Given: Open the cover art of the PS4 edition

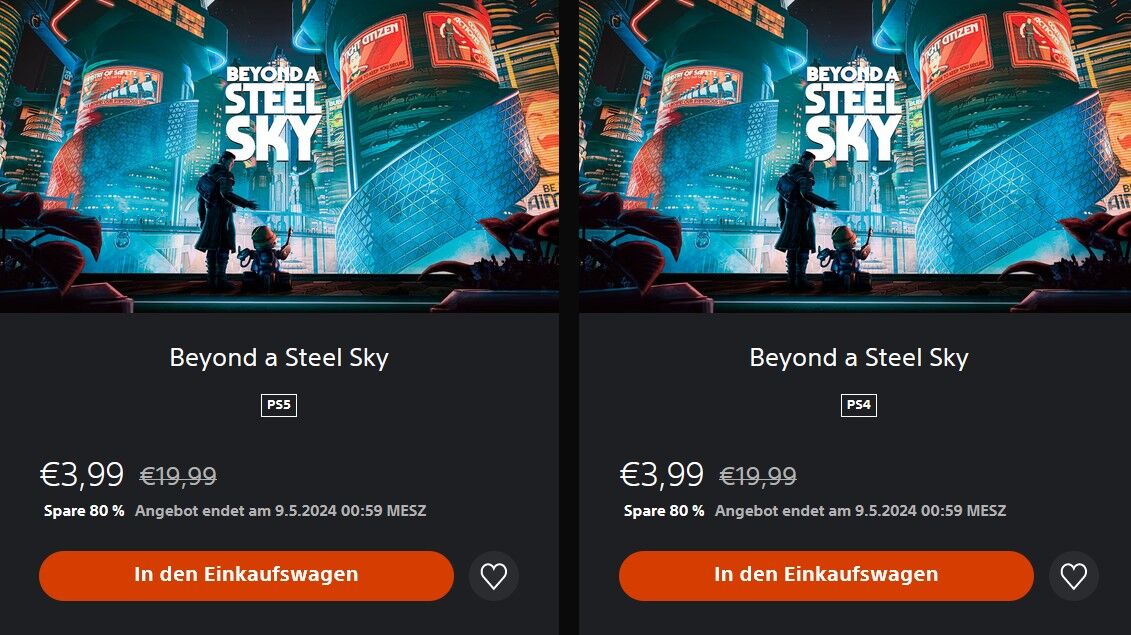Looking at the screenshot, I should click(x=855, y=156).
